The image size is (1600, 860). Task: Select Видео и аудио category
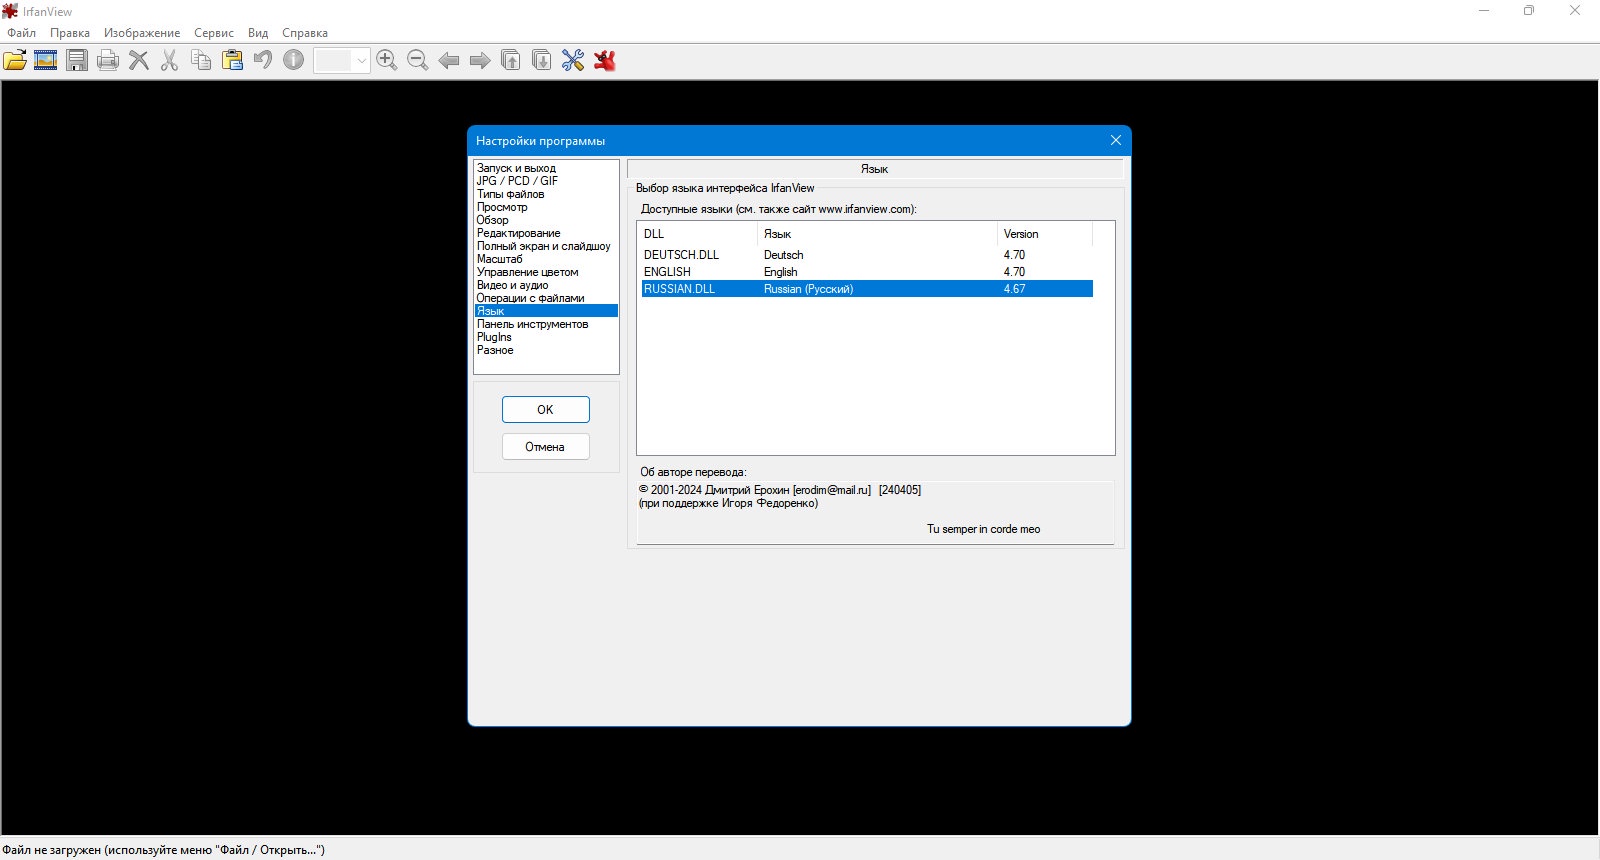546,285
